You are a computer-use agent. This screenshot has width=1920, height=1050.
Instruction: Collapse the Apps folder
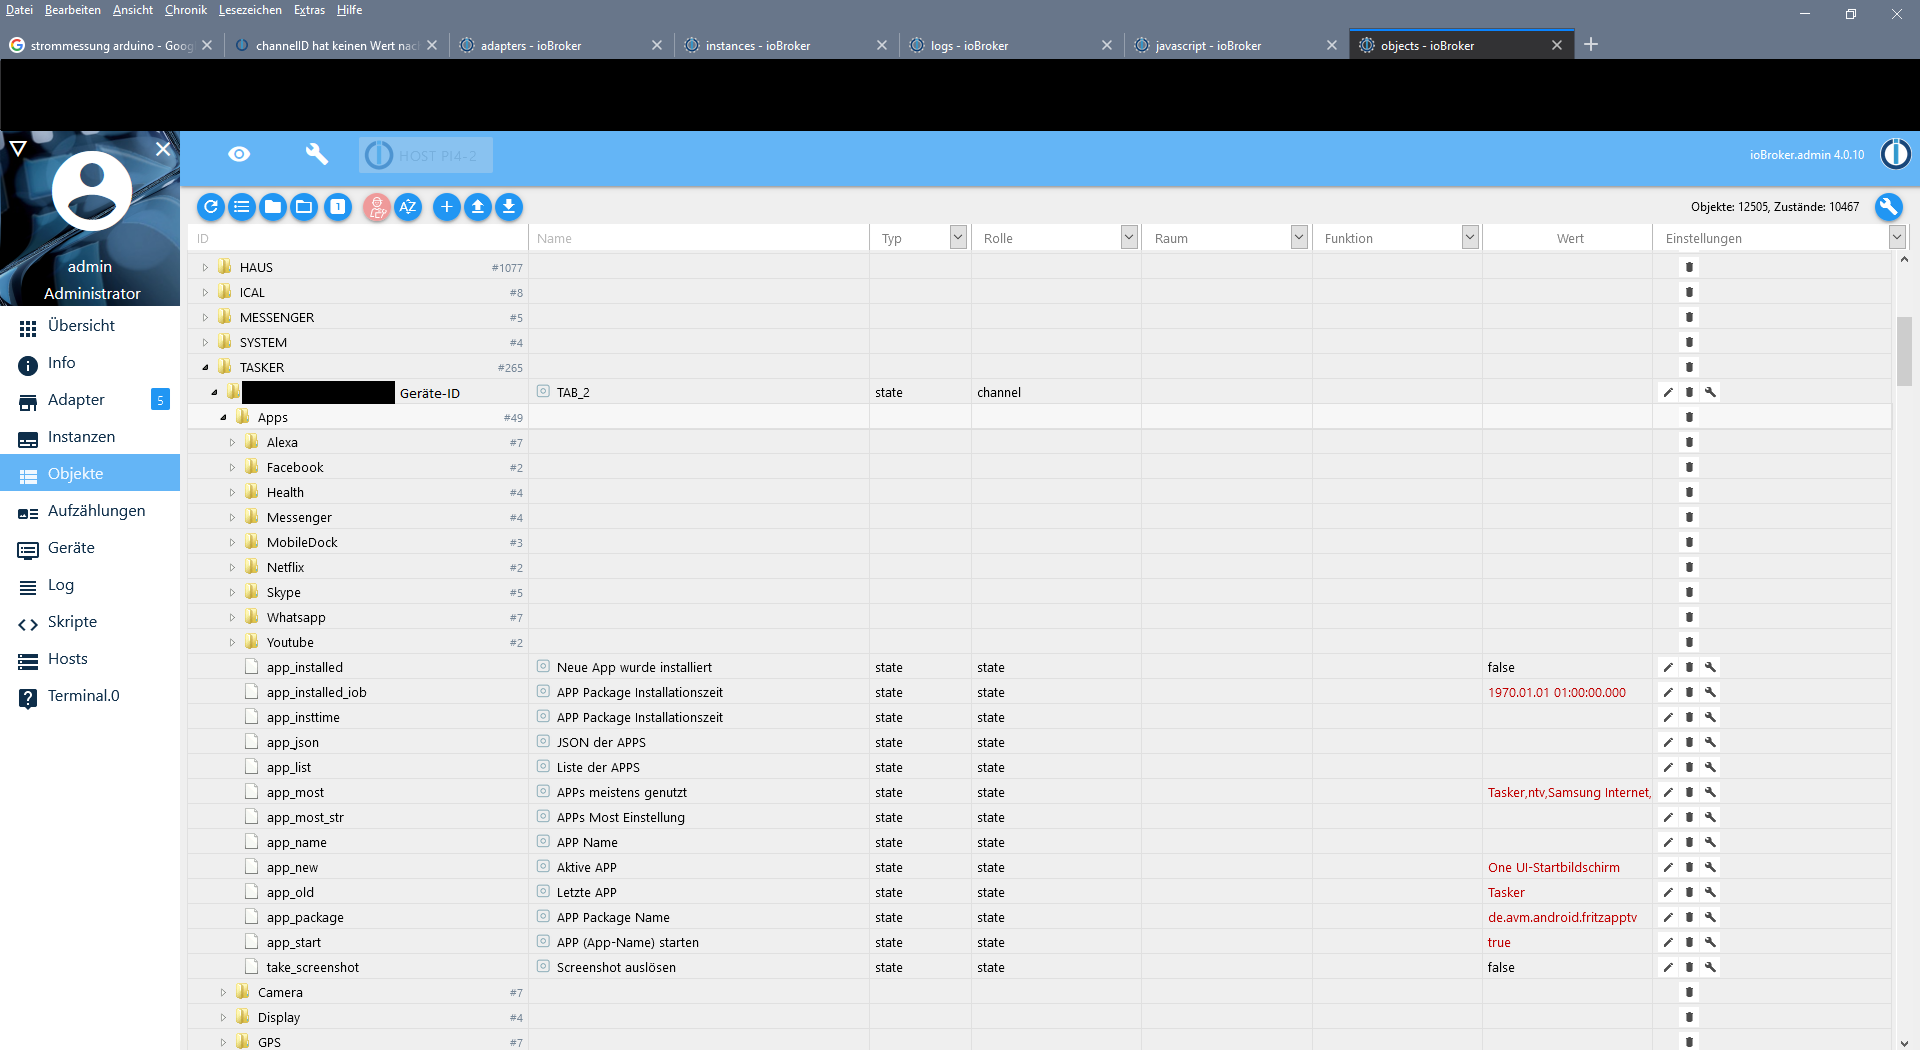click(x=223, y=417)
